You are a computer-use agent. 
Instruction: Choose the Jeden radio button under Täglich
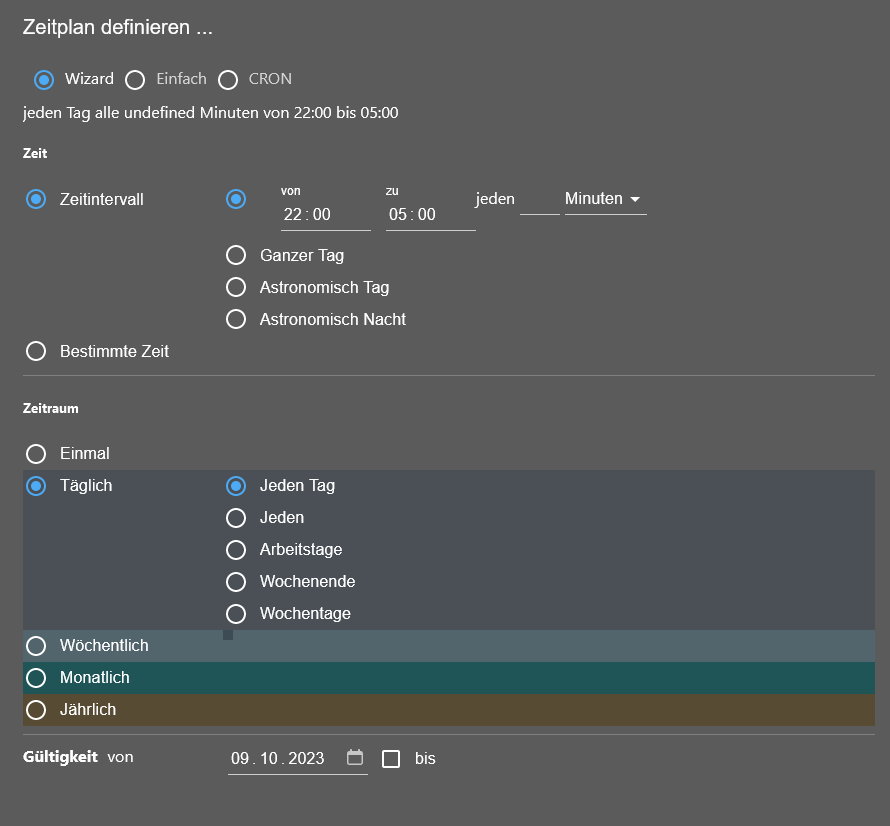click(236, 518)
